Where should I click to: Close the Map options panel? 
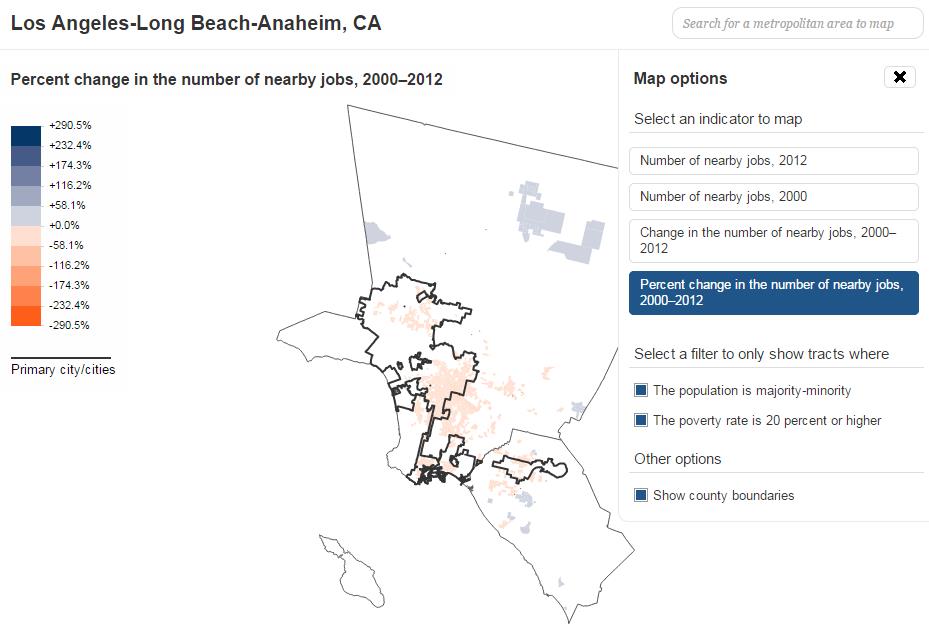(x=899, y=77)
